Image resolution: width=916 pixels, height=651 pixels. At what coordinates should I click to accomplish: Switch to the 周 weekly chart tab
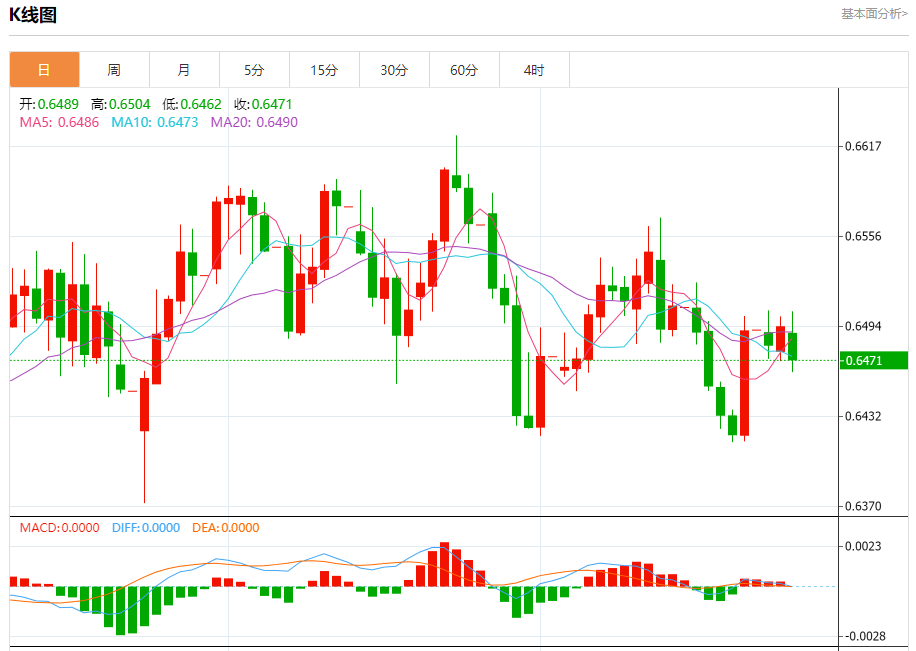(x=114, y=70)
